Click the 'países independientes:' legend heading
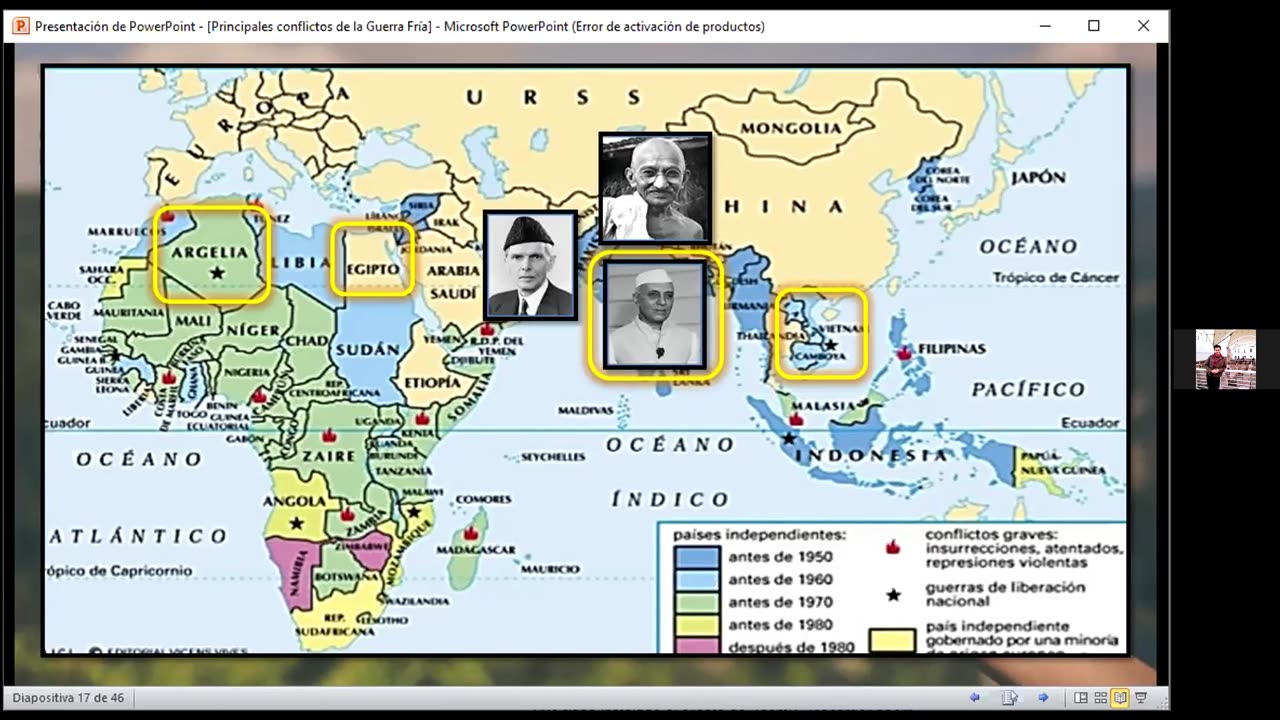This screenshot has height=720, width=1280. pyautogui.click(x=759, y=535)
